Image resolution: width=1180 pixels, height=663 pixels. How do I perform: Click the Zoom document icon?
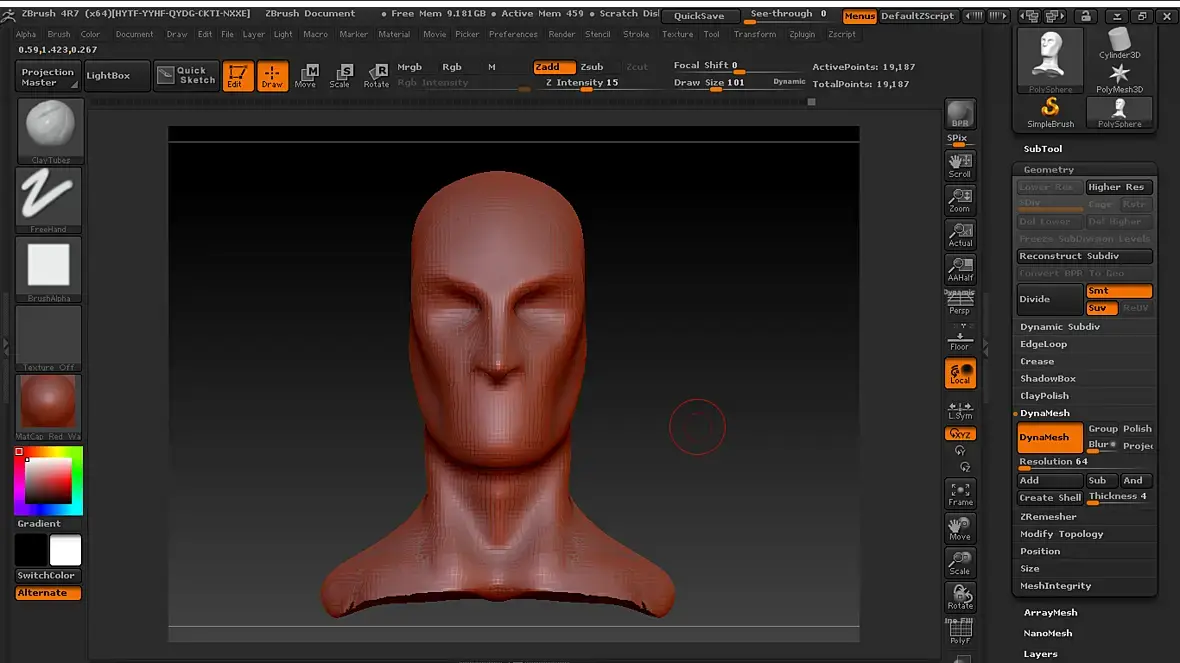point(960,200)
